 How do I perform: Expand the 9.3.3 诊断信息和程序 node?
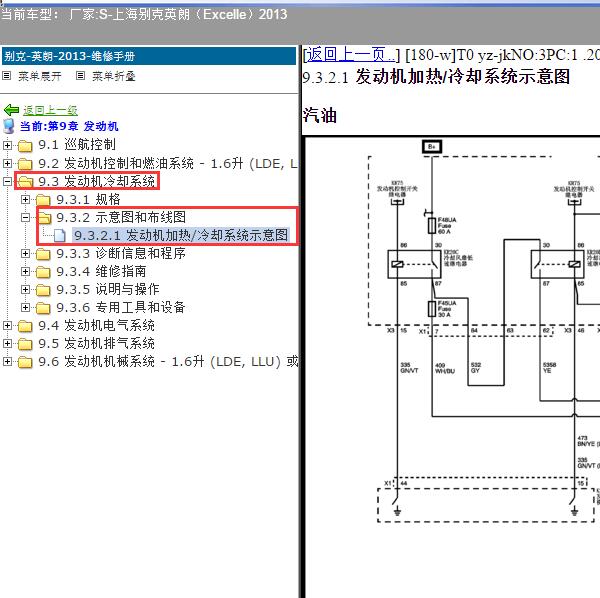(25, 253)
